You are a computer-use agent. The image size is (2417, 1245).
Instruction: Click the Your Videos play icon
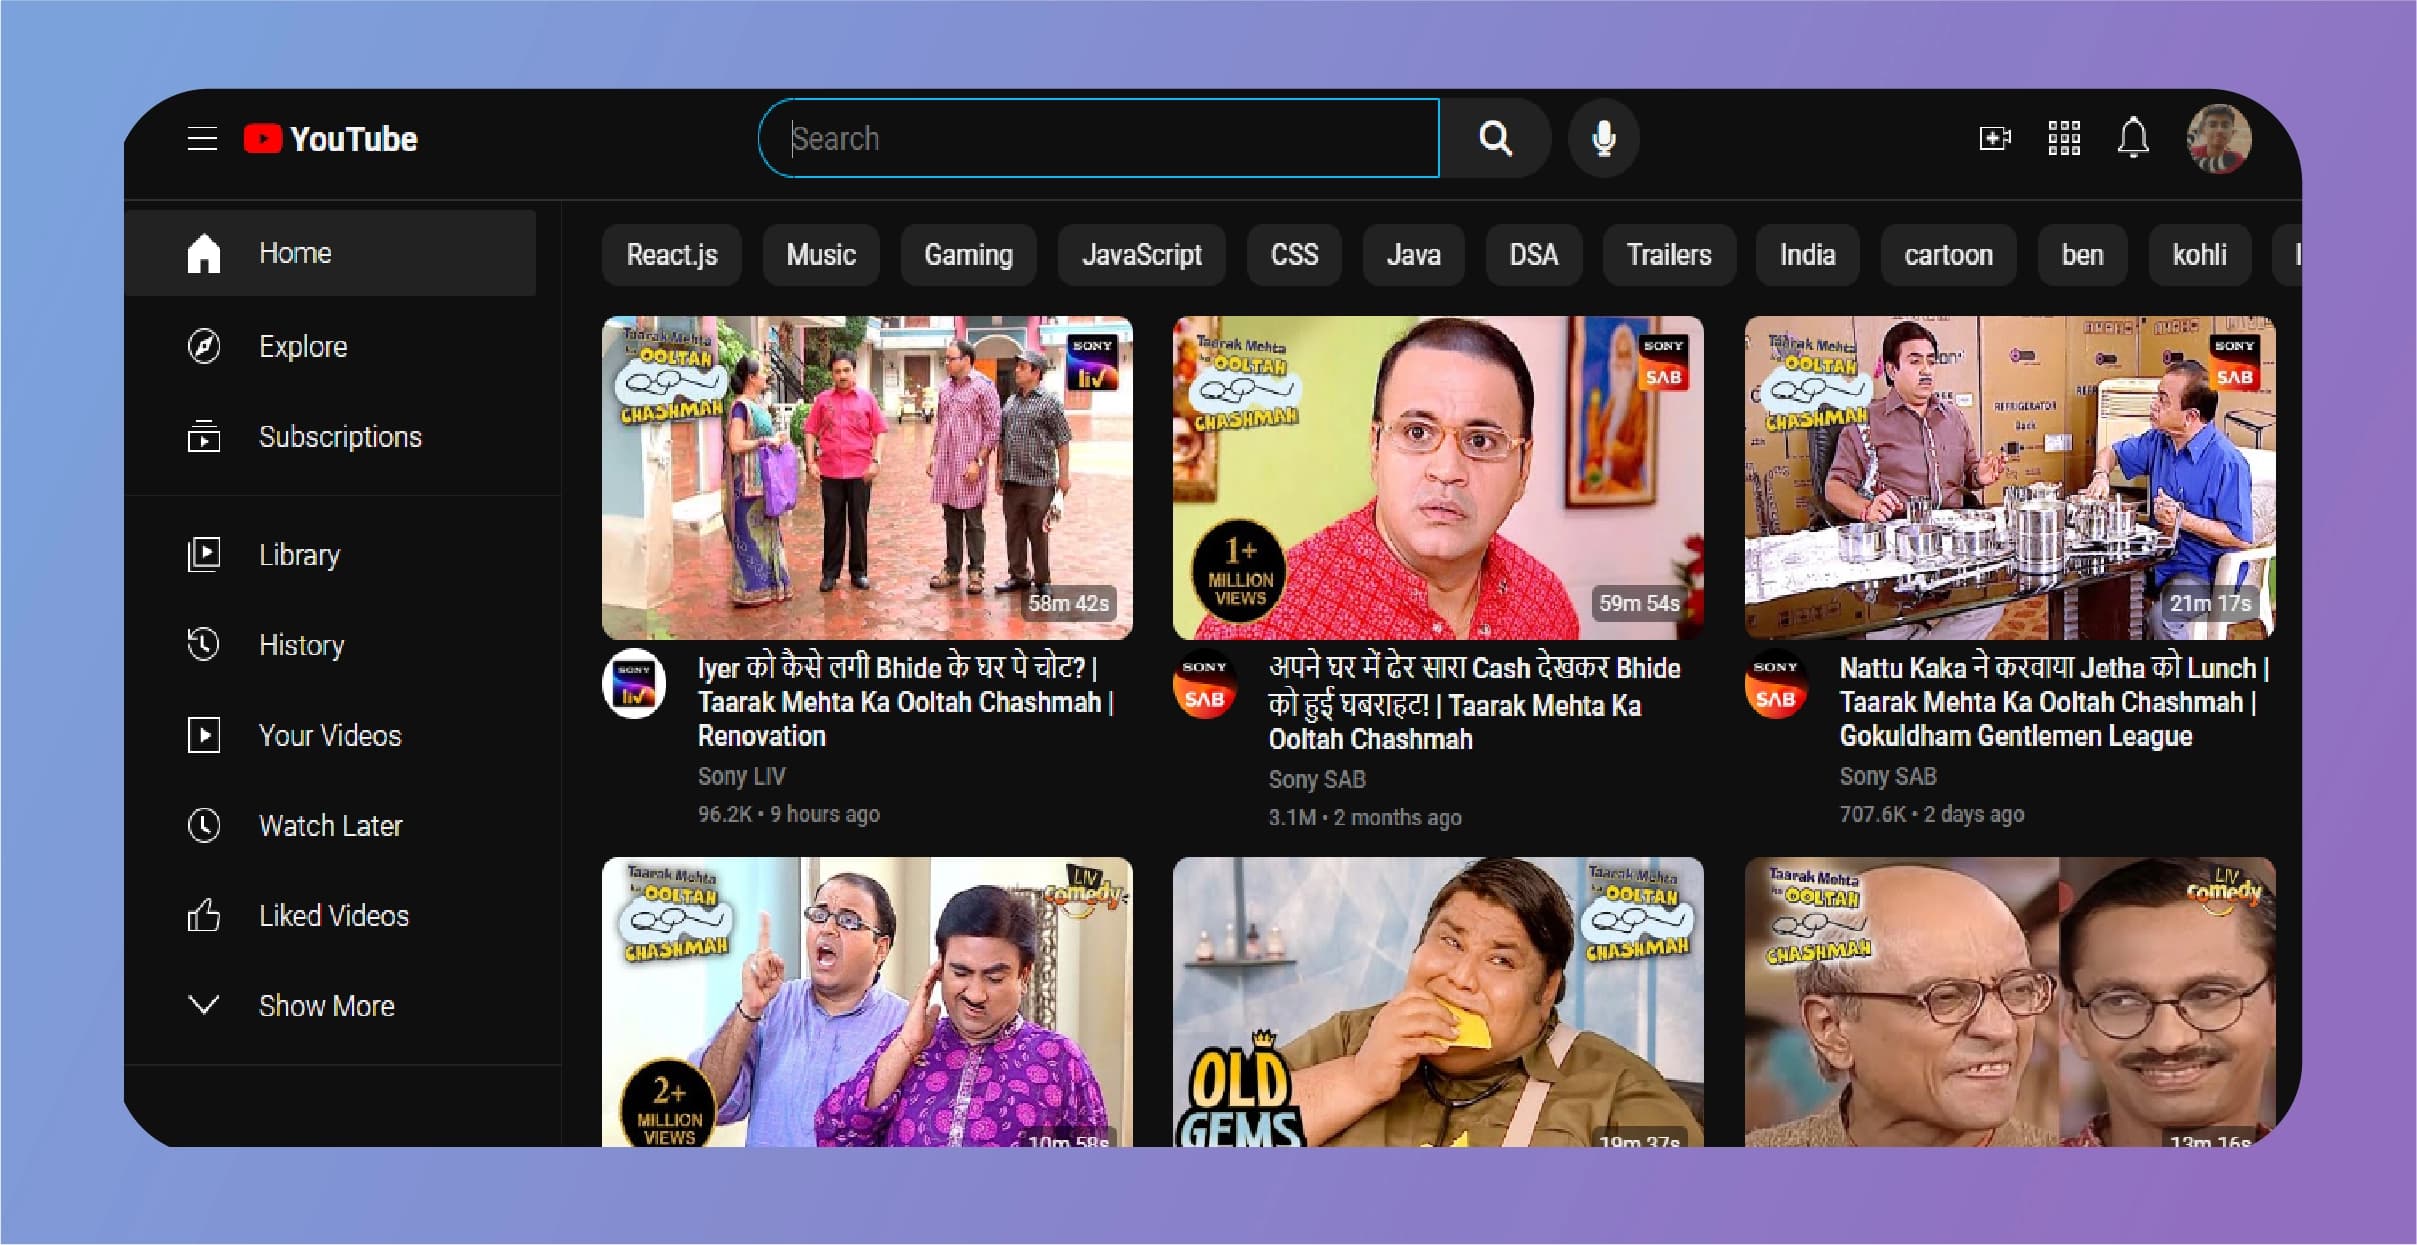pyautogui.click(x=203, y=735)
